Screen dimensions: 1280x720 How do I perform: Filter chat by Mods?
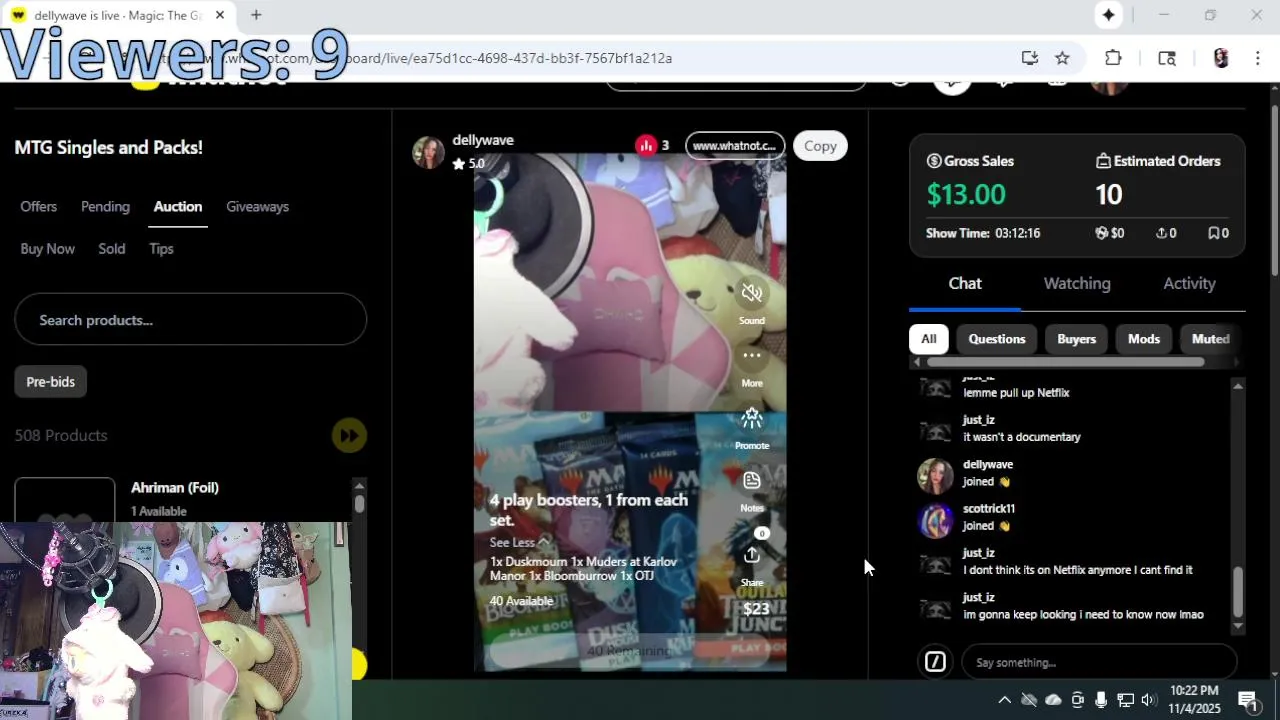(1144, 339)
